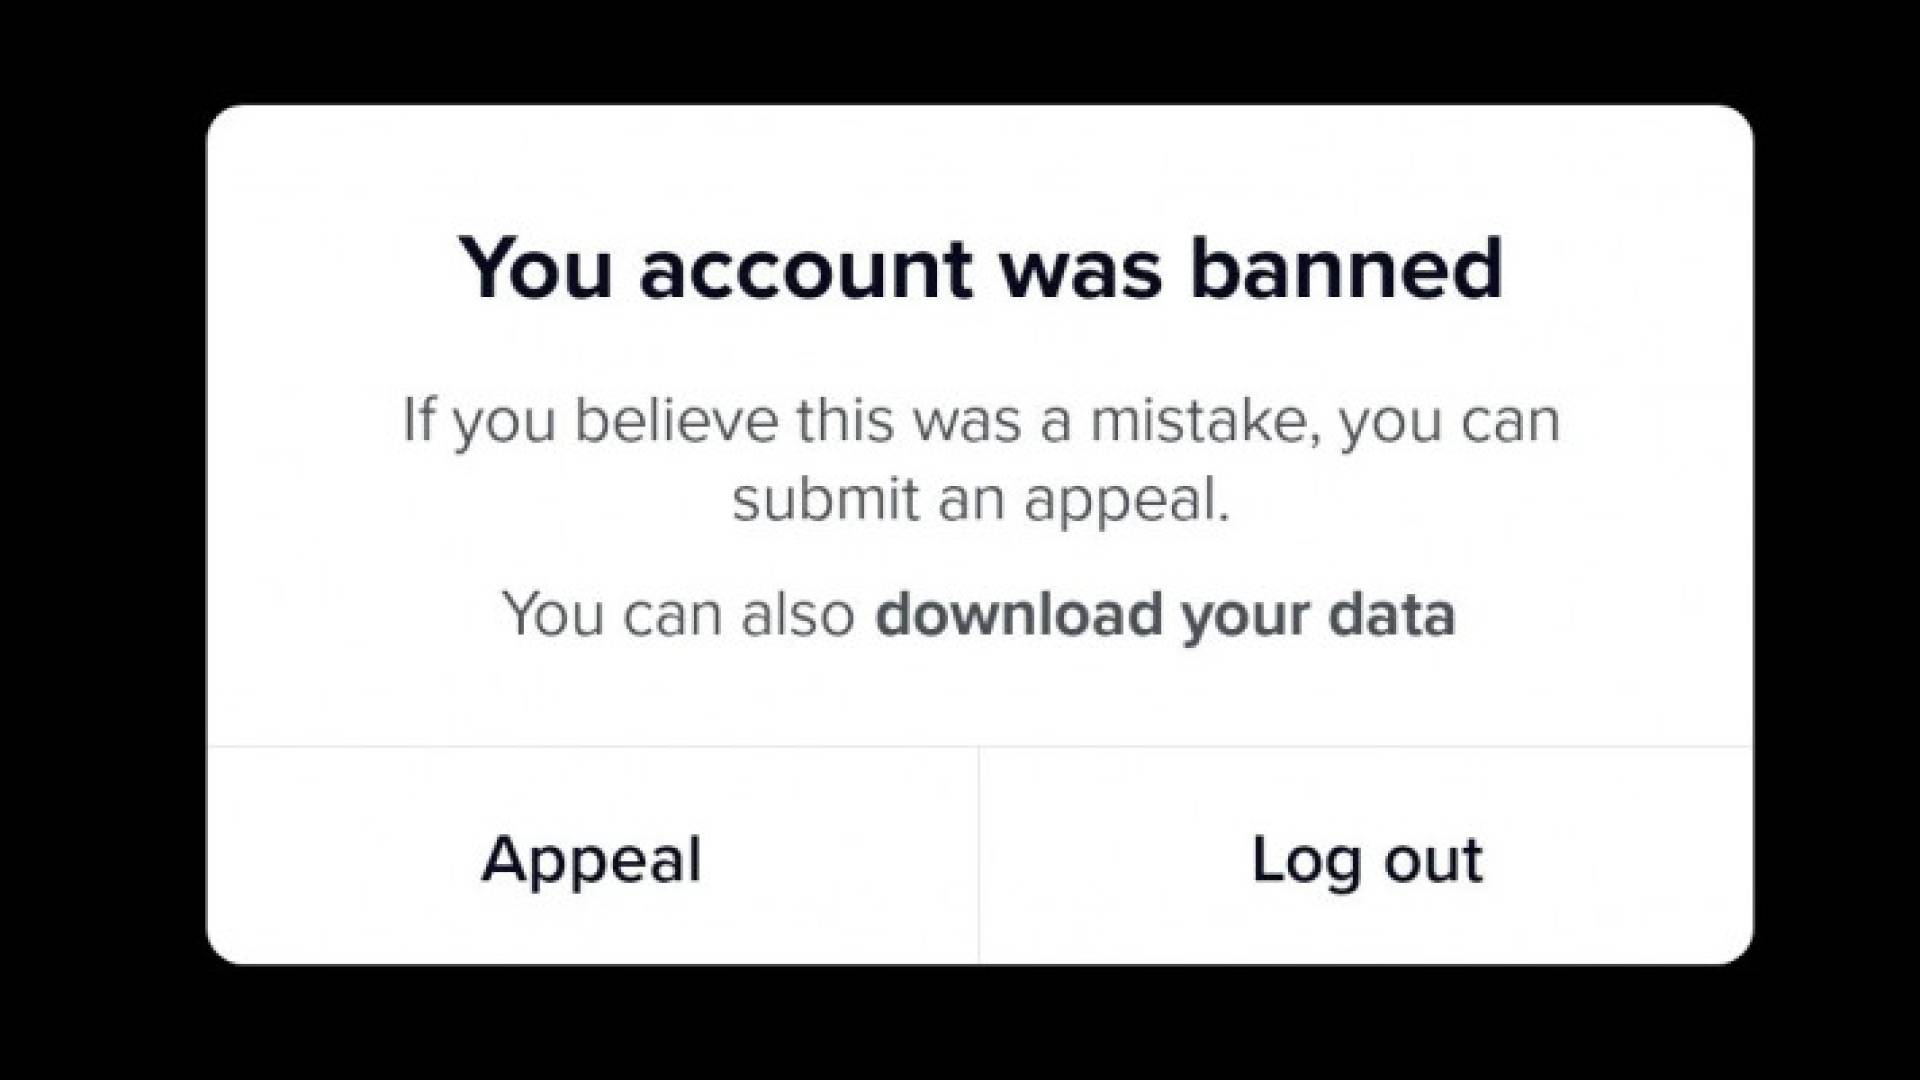Click the word "submit" in the message
This screenshot has height=1080, width=1920.
[825, 499]
